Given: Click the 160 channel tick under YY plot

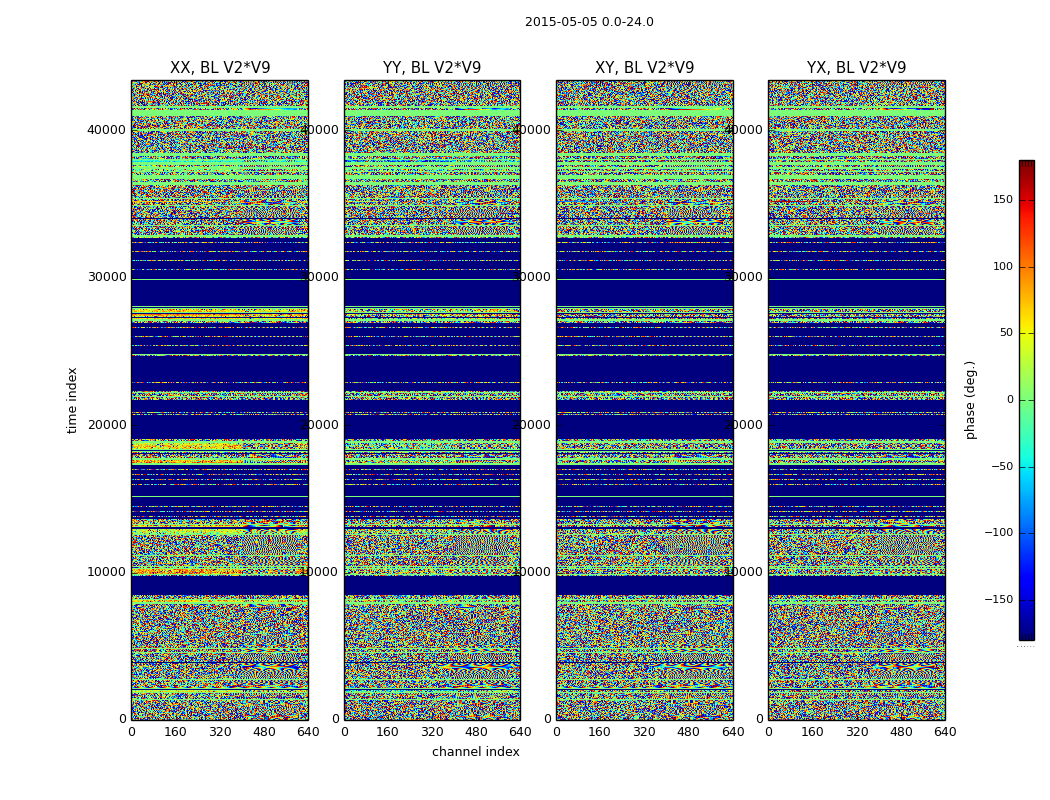Looking at the screenshot, I should [388, 732].
